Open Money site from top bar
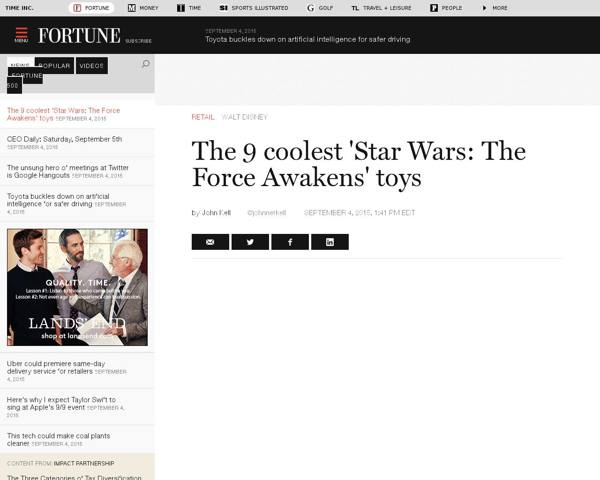600x480 pixels. 141,7
